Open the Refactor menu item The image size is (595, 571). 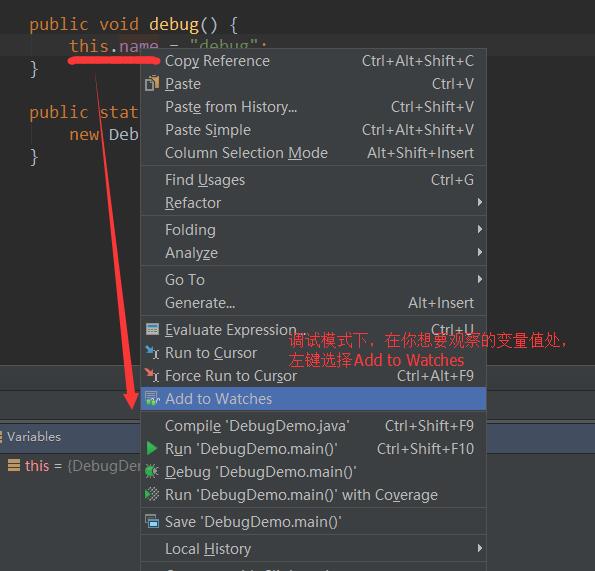(x=313, y=203)
